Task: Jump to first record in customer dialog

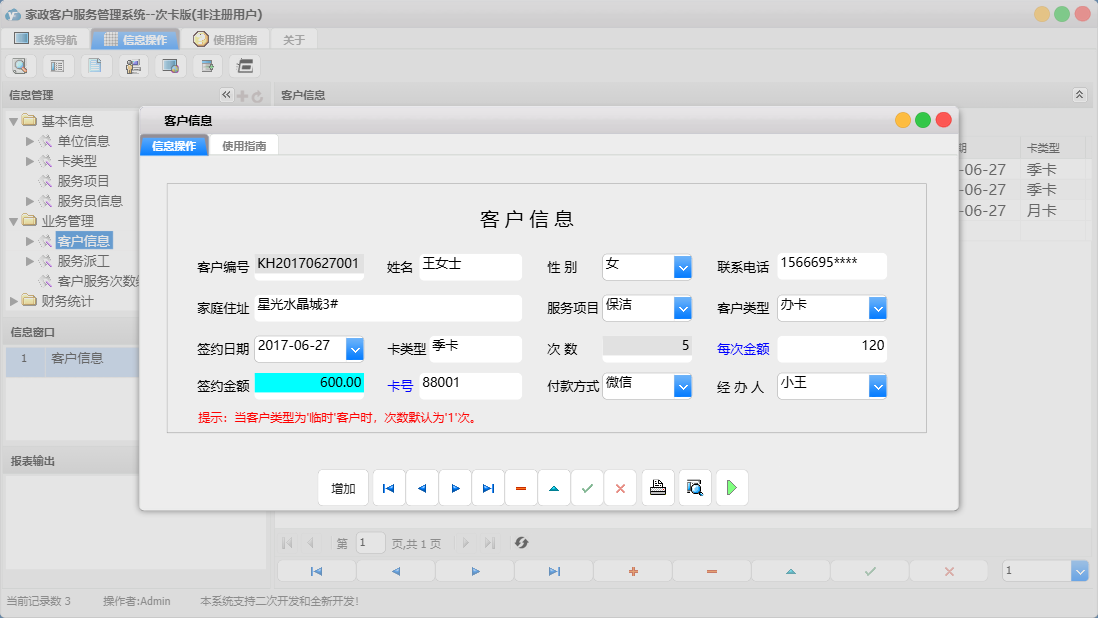Action: coord(388,488)
